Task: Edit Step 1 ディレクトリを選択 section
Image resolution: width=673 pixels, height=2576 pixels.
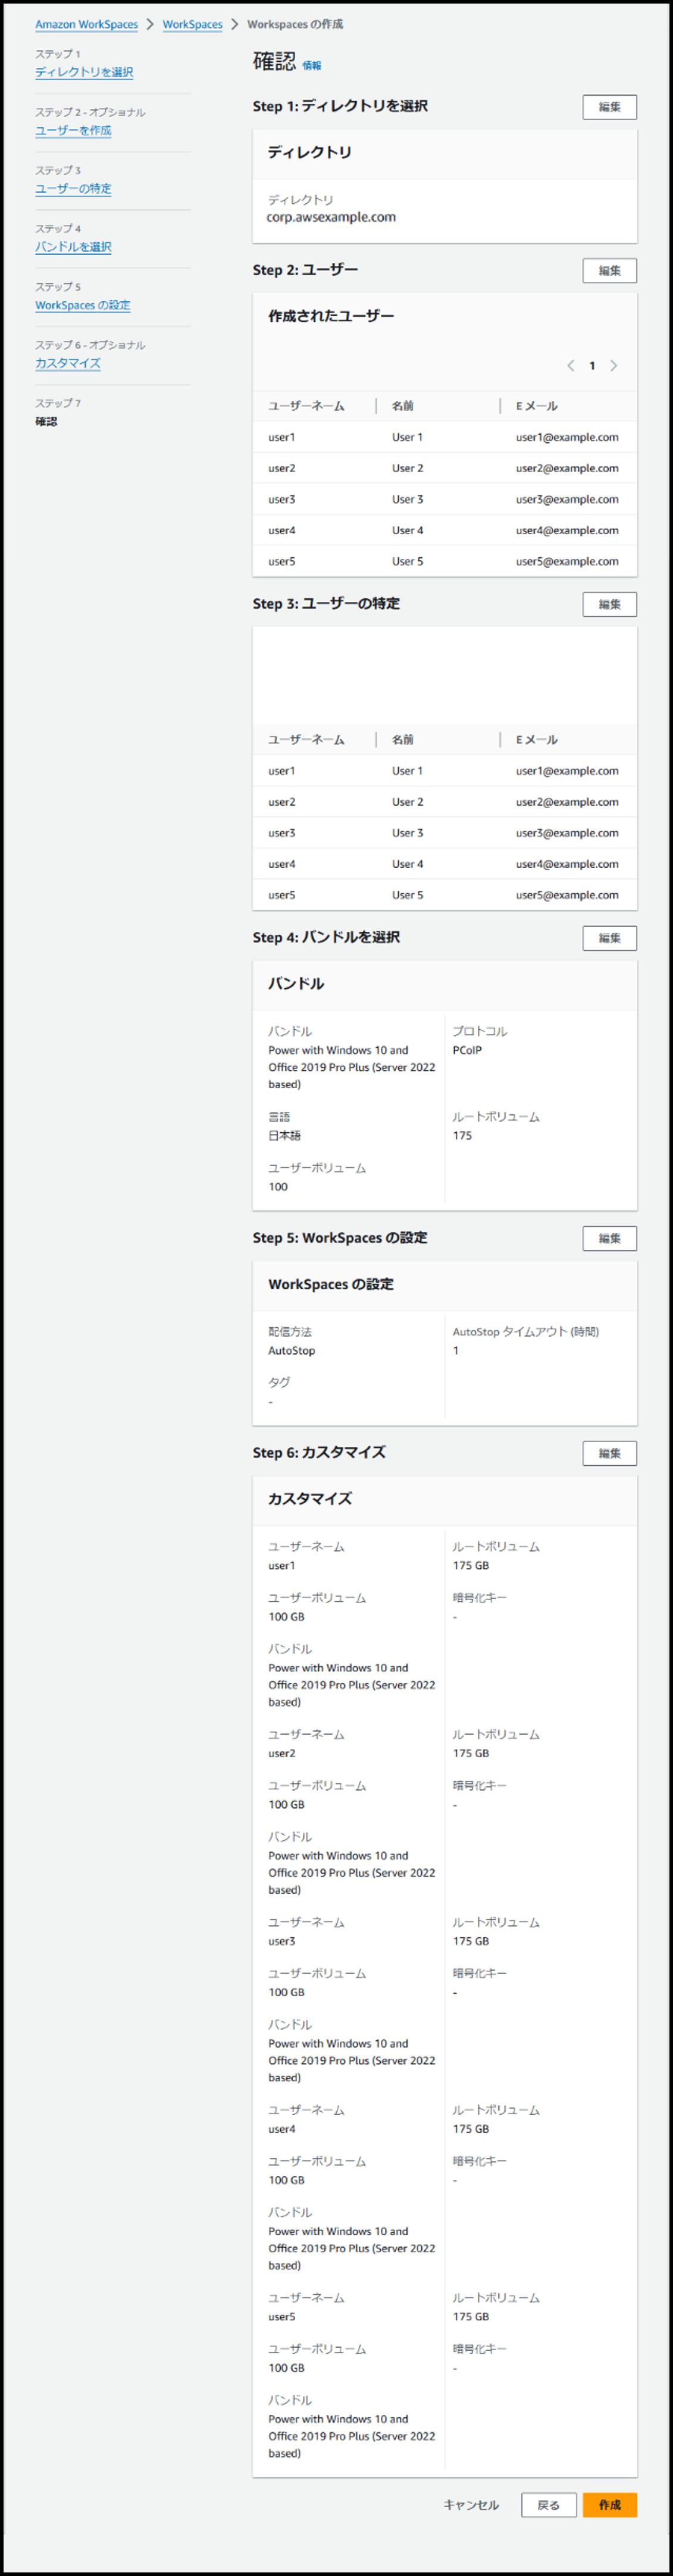Action: [x=610, y=107]
